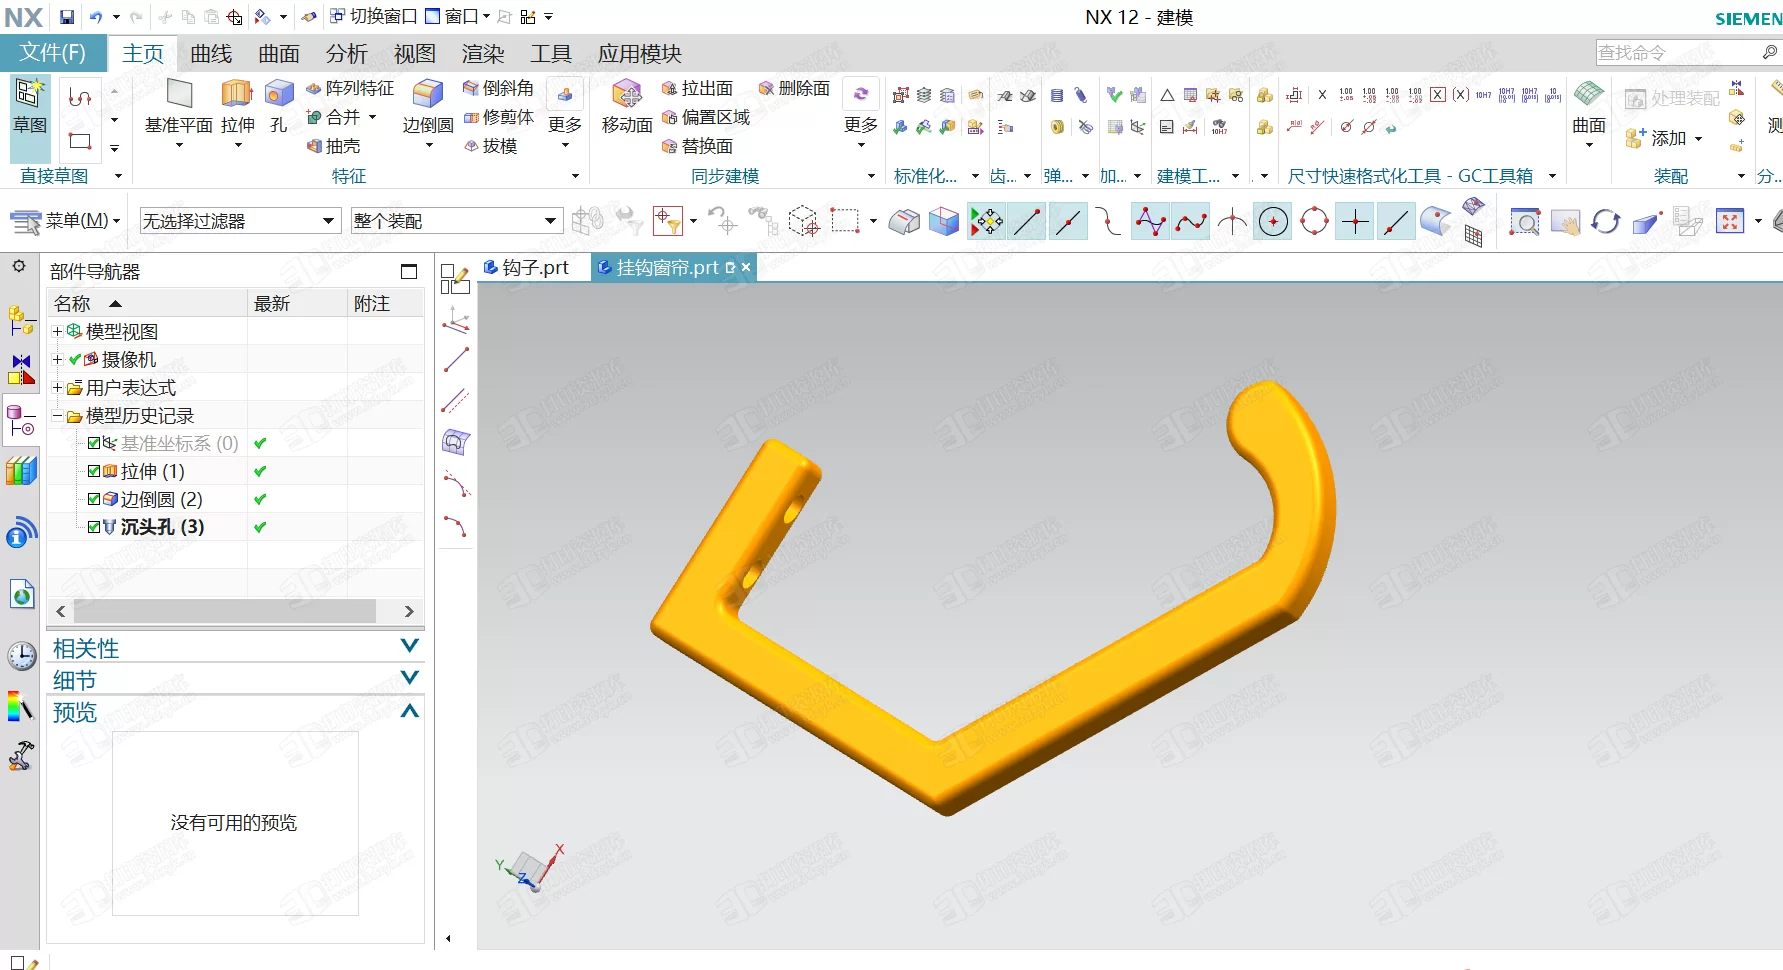Click Pull Face (拉出面)
The height and width of the screenshot is (970, 1783).
click(697, 89)
